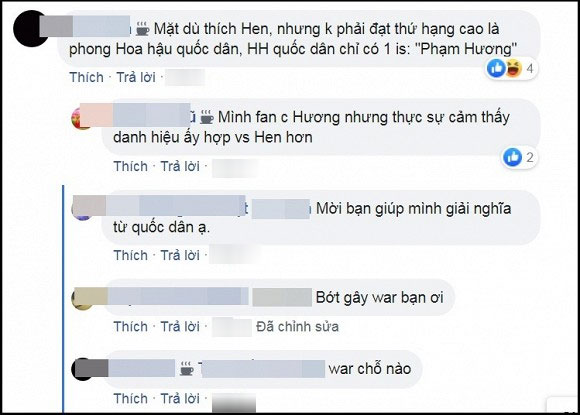Reply to the comment ending in "Phạm Hương"
The width and height of the screenshot is (580, 415).
[136, 77]
